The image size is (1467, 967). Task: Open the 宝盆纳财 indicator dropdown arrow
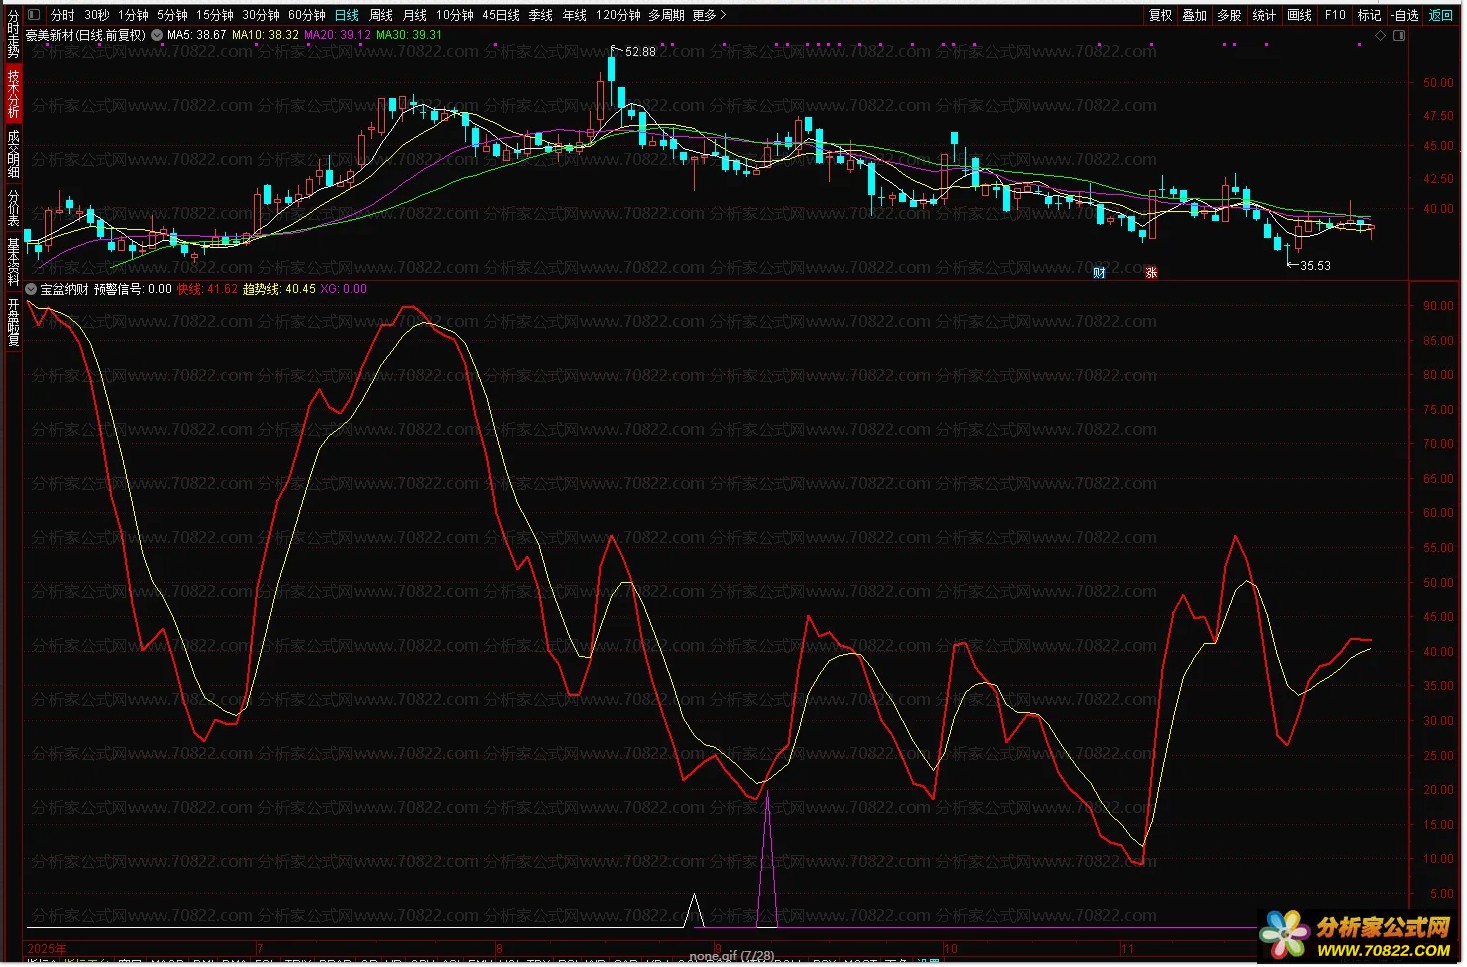pos(31,289)
